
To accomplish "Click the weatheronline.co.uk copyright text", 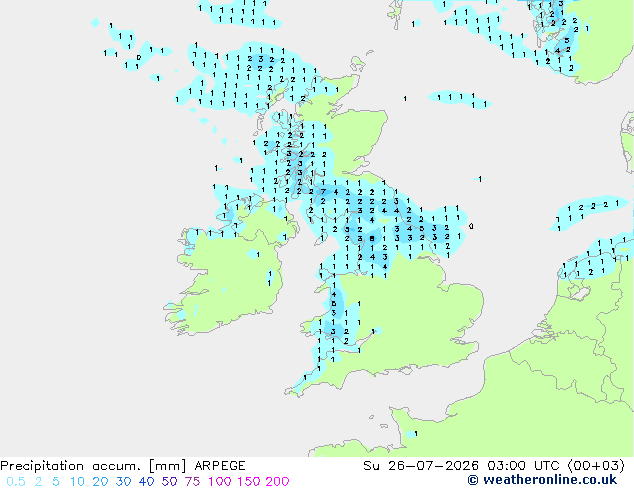I will pyautogui.click(x=542, y=480).
